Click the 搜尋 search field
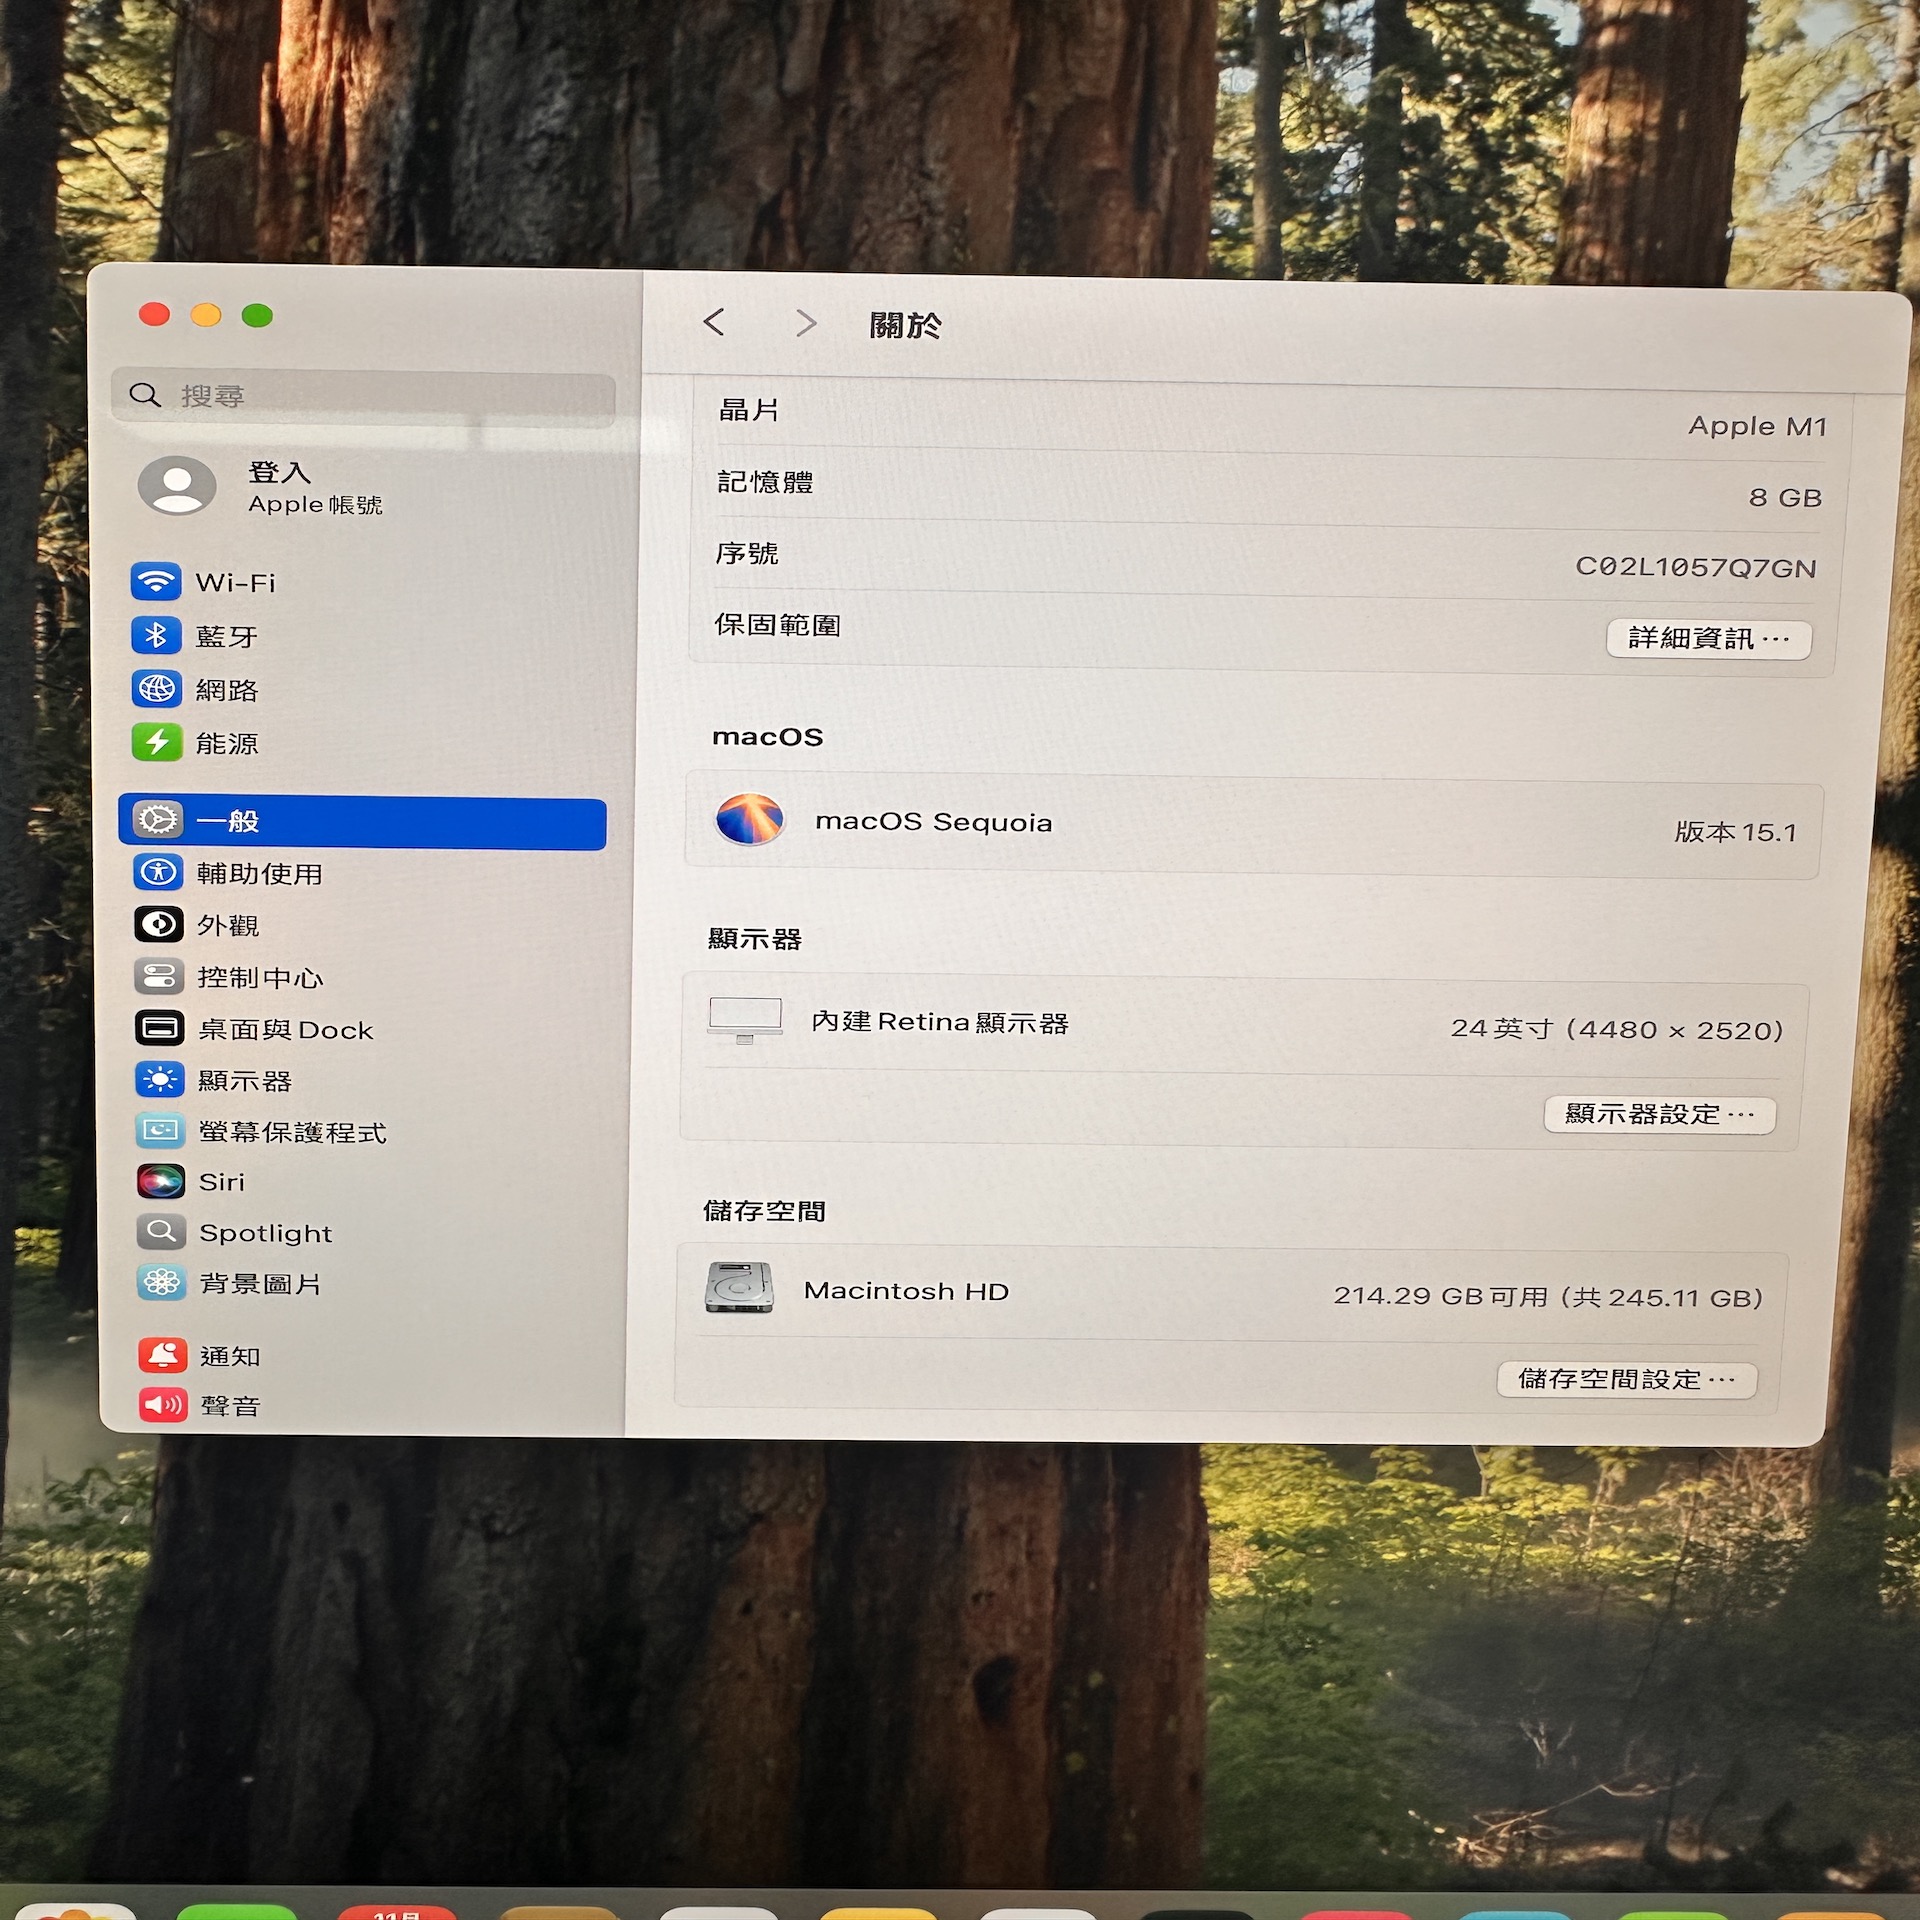The width and height of the screenshot is (1920, 1920). [363, 397]
